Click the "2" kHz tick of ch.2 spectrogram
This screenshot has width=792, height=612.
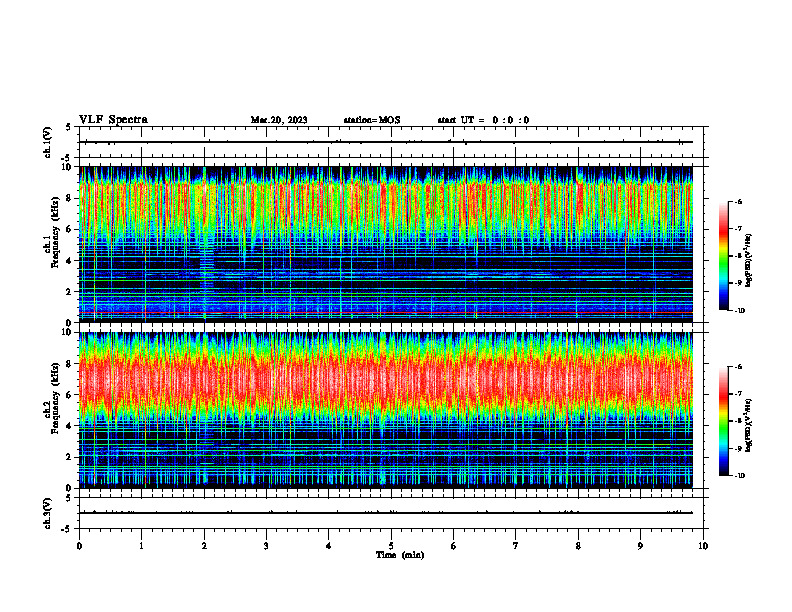(70, 457)
